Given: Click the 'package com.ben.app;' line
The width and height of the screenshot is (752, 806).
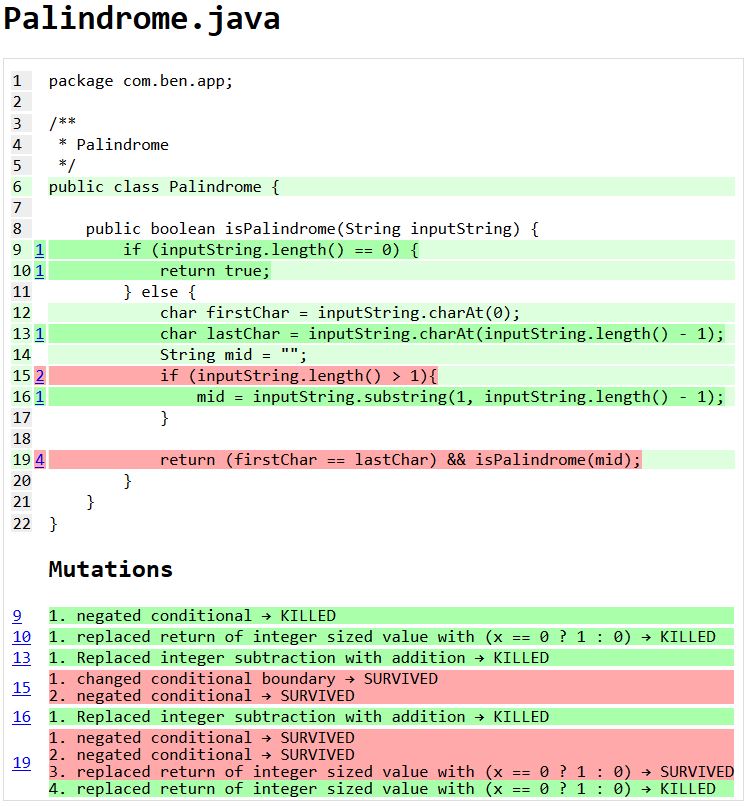Looking at the screenshot, I should (140, 81).
